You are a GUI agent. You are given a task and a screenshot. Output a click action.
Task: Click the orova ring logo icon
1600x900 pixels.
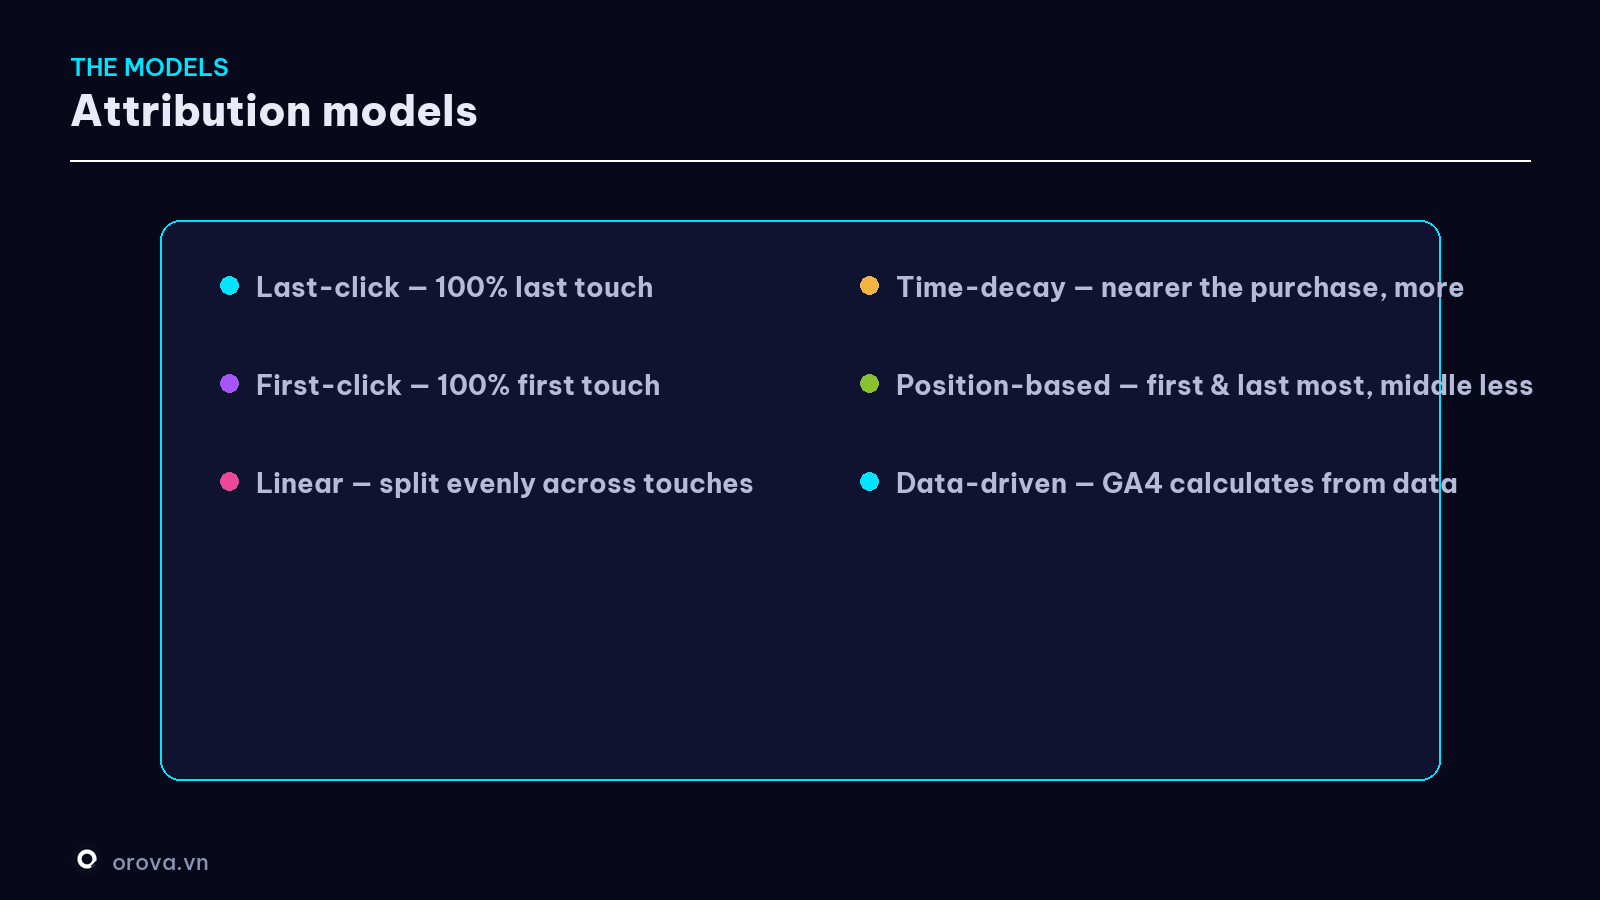87,859
